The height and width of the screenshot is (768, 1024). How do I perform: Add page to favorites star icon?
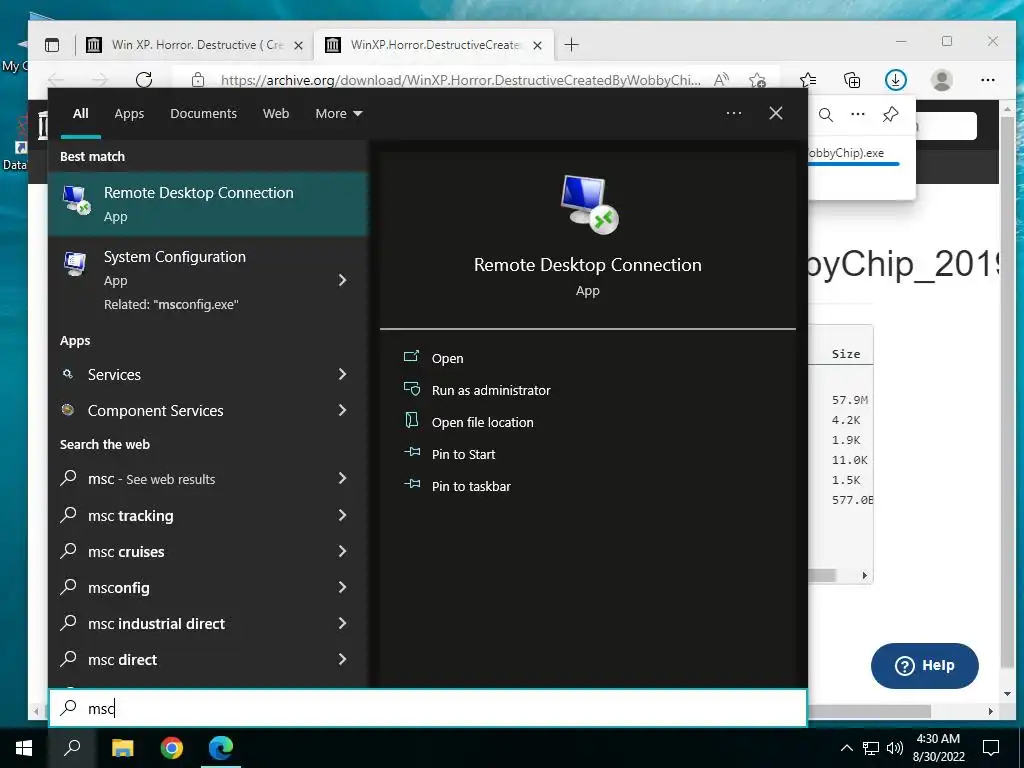point(758,80)
